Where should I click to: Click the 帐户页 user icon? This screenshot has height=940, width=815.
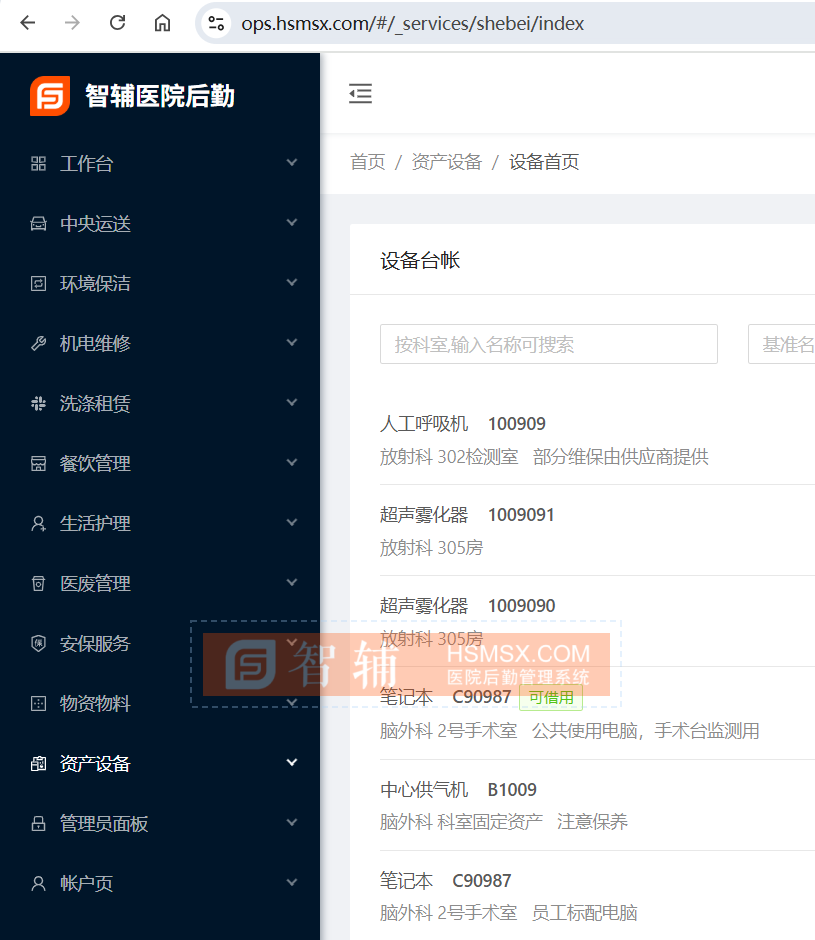click(39, 884)
